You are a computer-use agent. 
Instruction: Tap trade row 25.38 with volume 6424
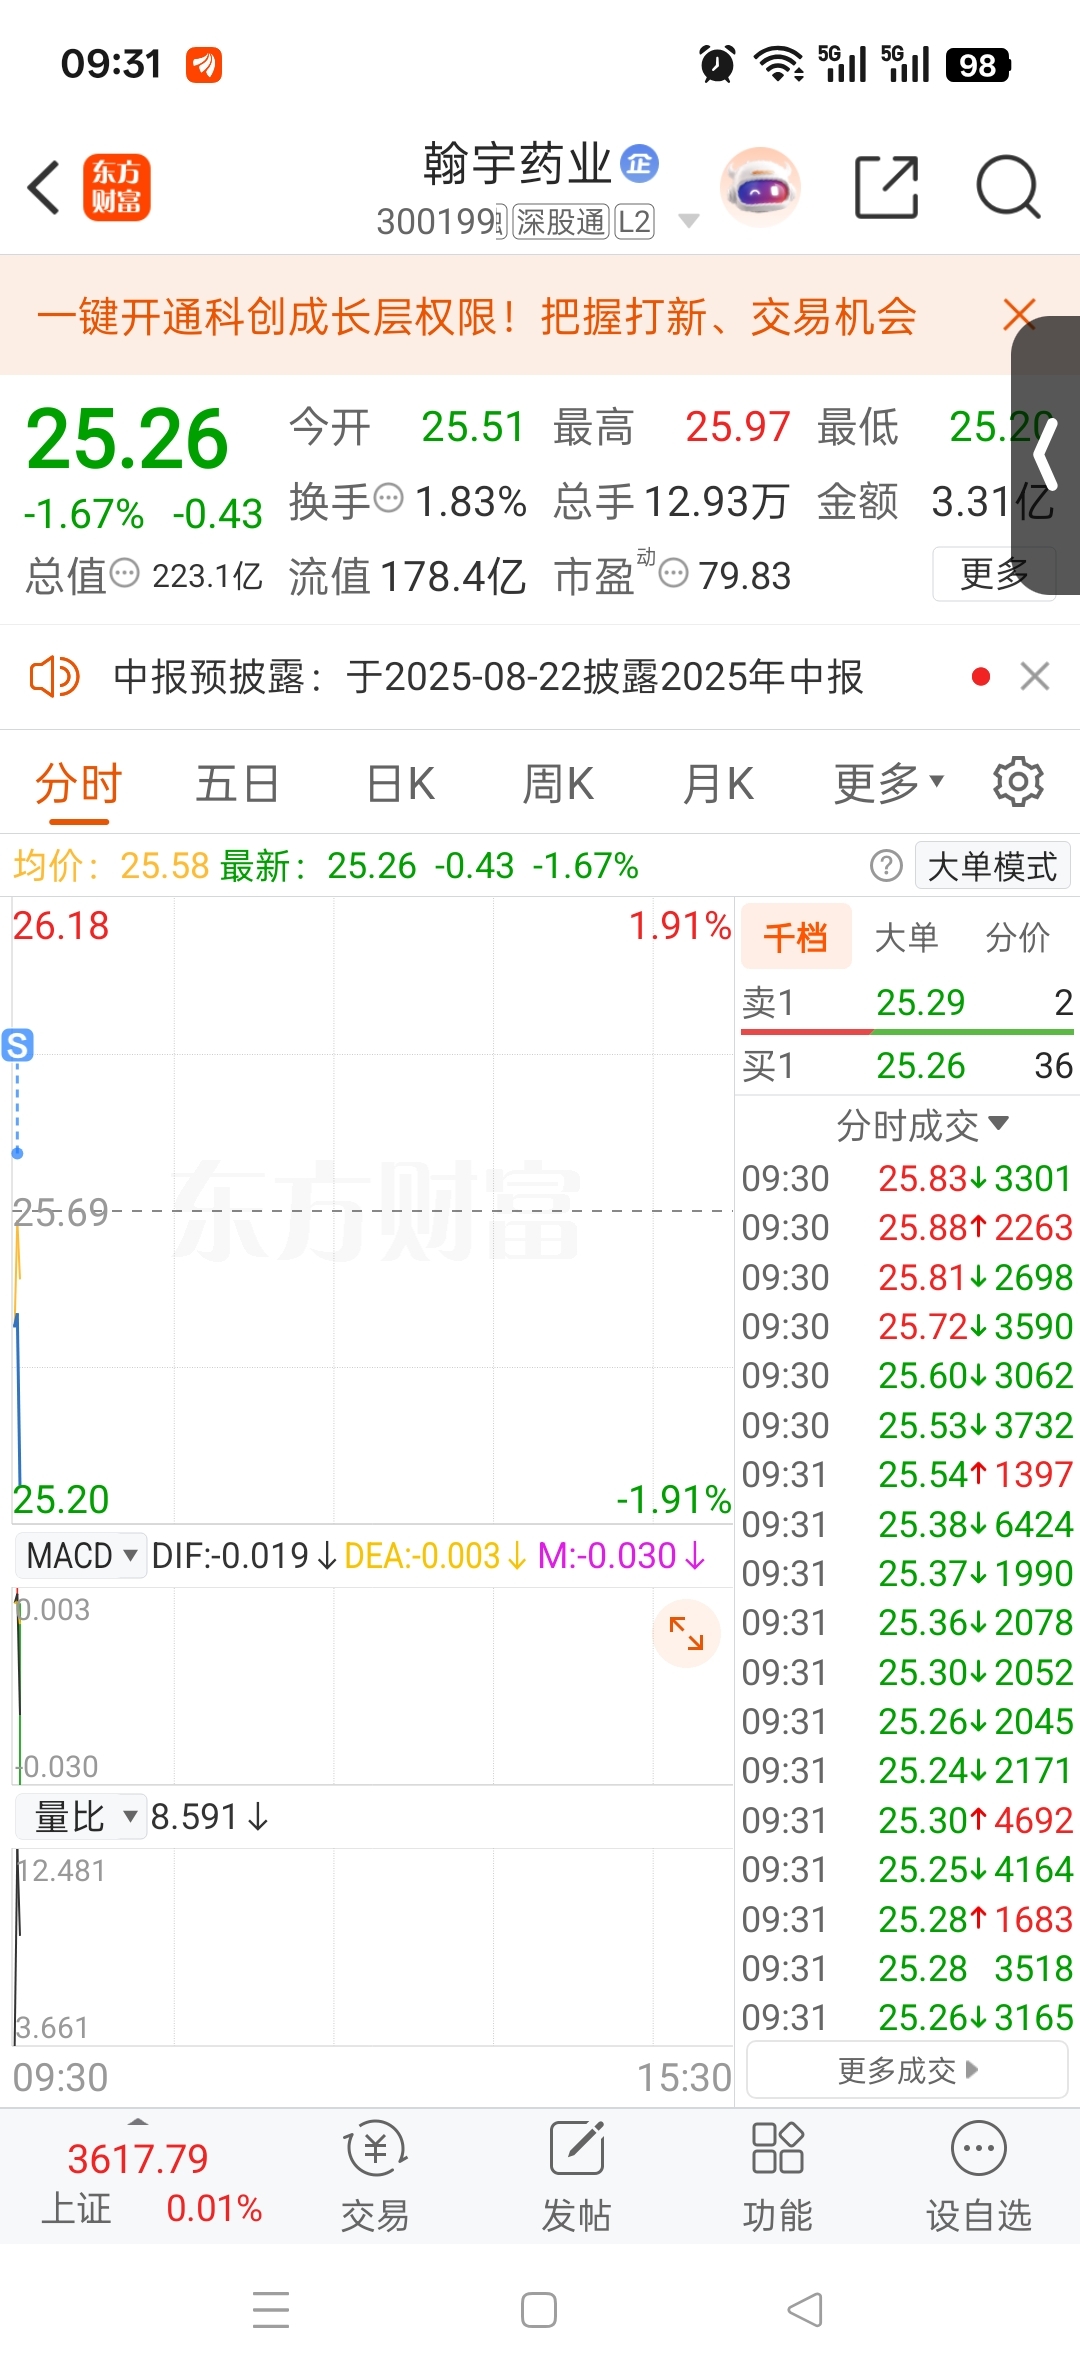click(x=907, y=1524)
